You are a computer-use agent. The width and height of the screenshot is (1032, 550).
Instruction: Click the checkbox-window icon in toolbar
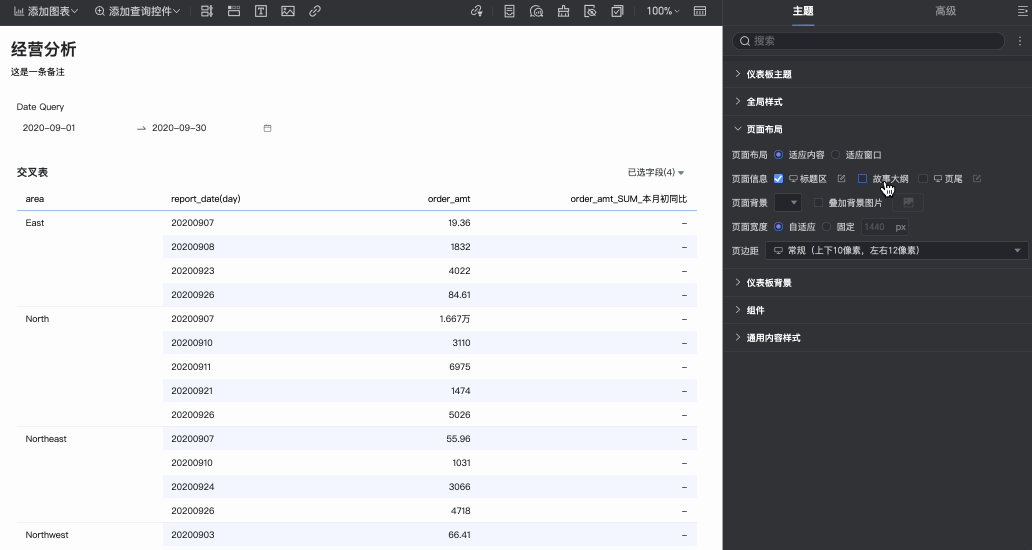617,11
